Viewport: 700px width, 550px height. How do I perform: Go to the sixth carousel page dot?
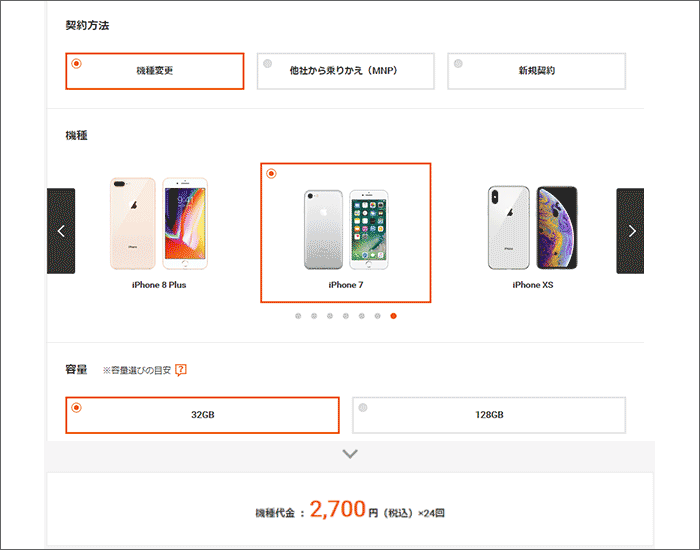pos(377,316)
